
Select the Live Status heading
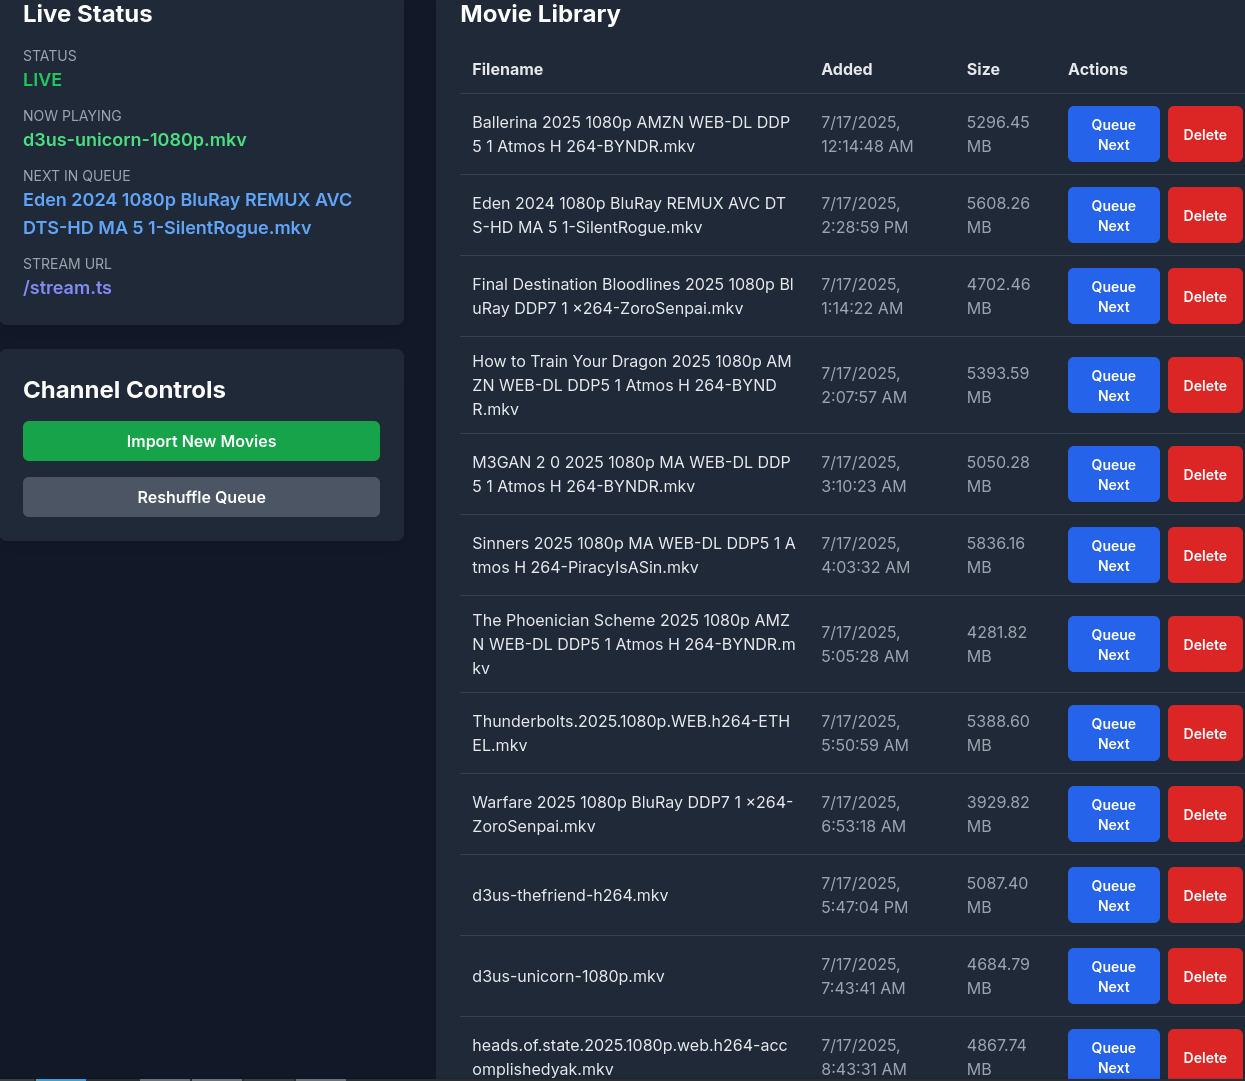(88, 14)
